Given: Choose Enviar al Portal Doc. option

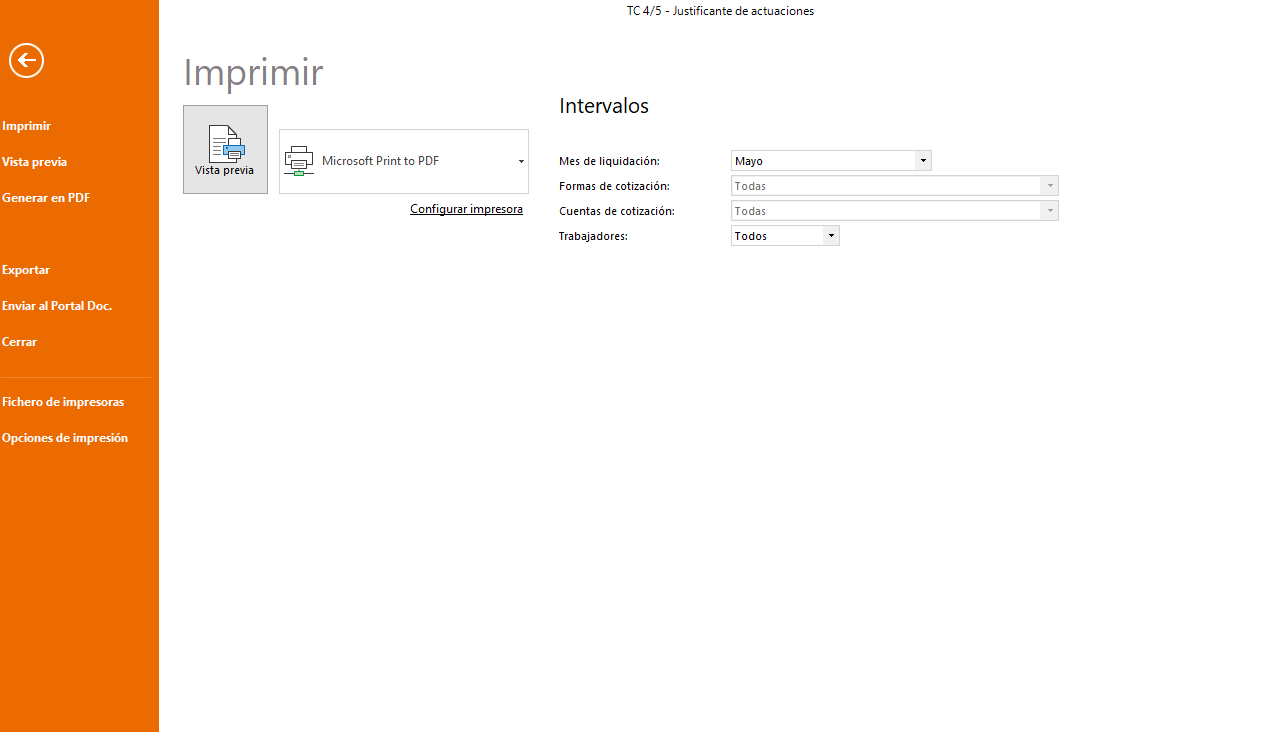Looking at the screenshot, I should point(57,306).
